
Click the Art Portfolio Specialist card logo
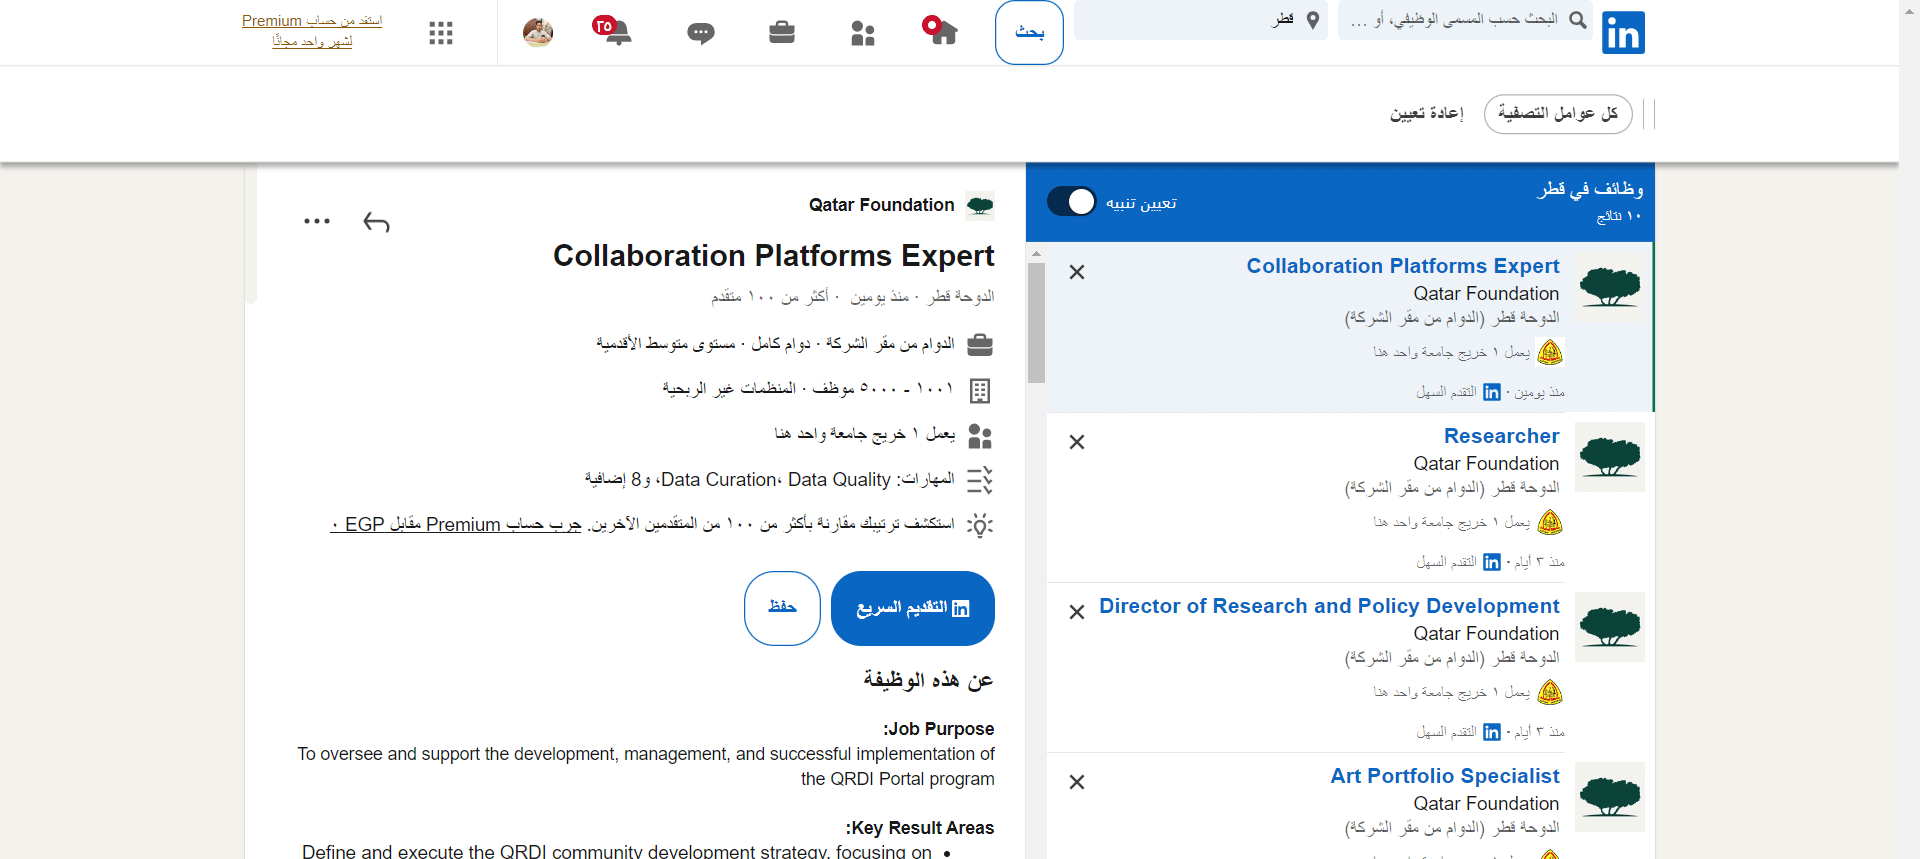click(1610, 797)
